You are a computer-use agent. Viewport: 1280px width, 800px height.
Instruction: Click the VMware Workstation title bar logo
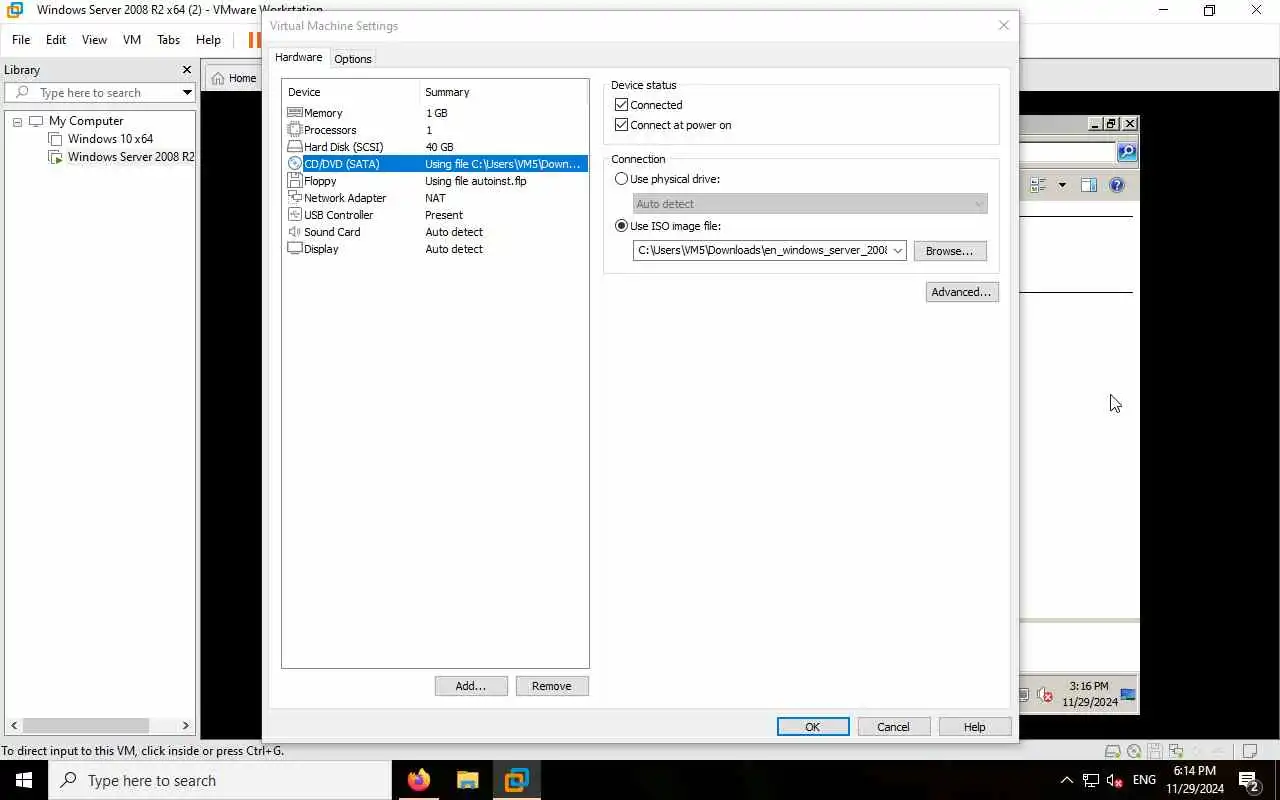coord(14,10)
